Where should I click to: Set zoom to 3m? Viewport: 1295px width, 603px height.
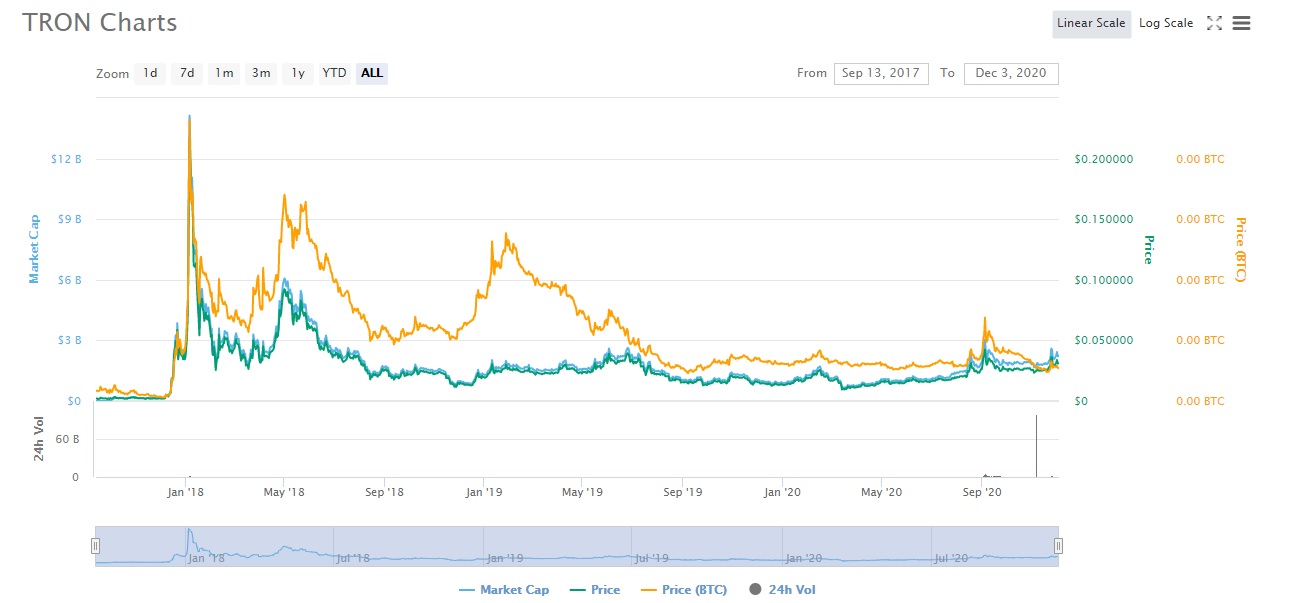261,73
